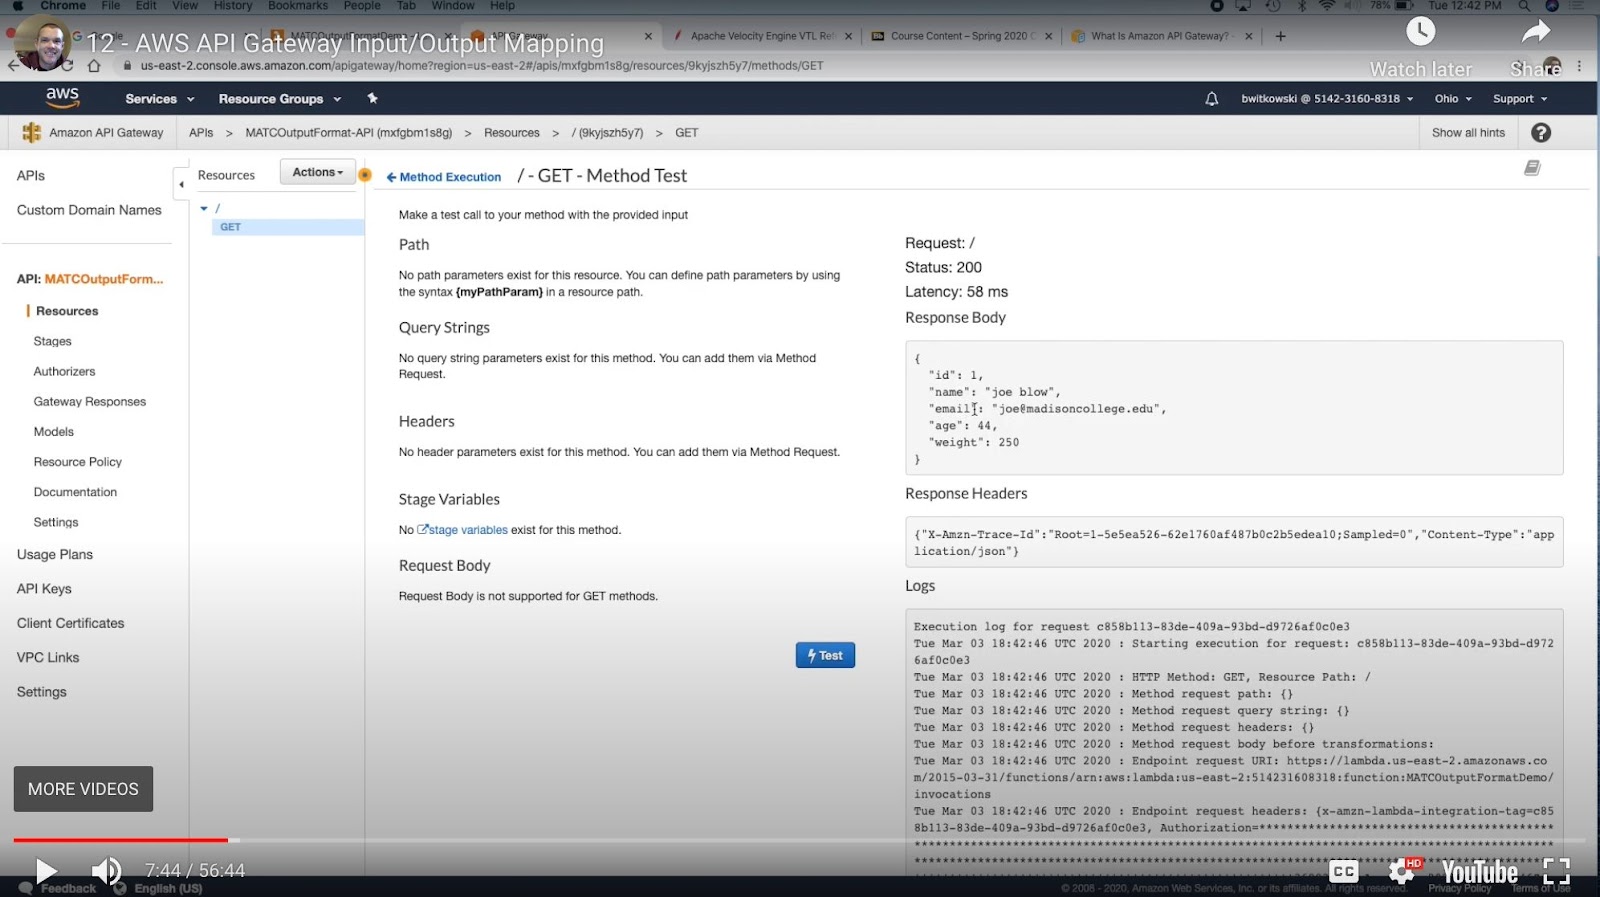Open Resource Policy in sidebar
The image size is (1600, 897).
click(78, 461)
